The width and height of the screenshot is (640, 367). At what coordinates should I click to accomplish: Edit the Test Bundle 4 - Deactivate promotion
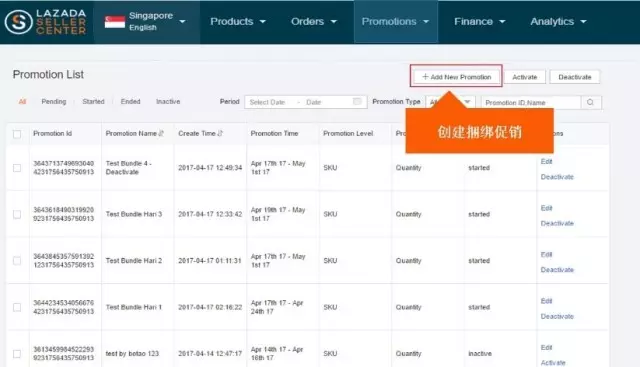[546, 162]
